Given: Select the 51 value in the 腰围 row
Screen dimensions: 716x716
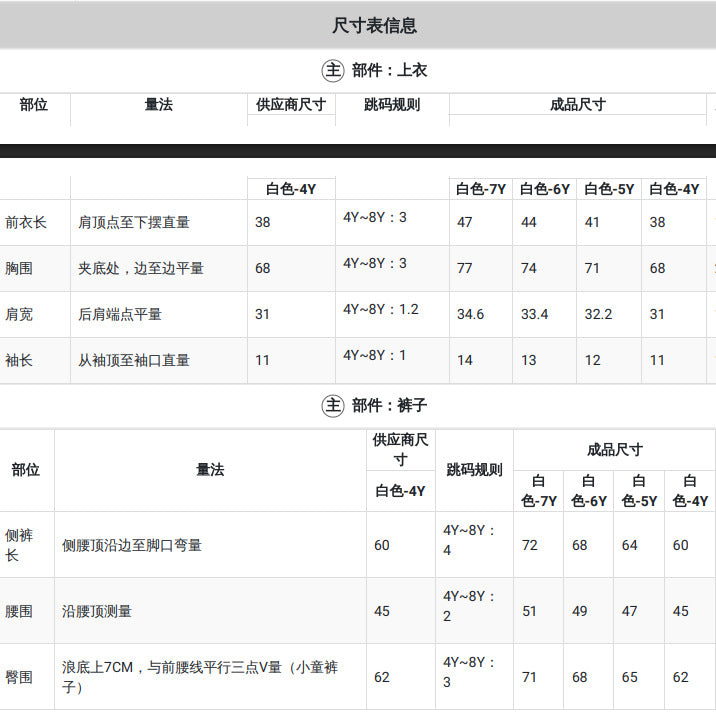Looking at the screenshot, I should (529, 611).
